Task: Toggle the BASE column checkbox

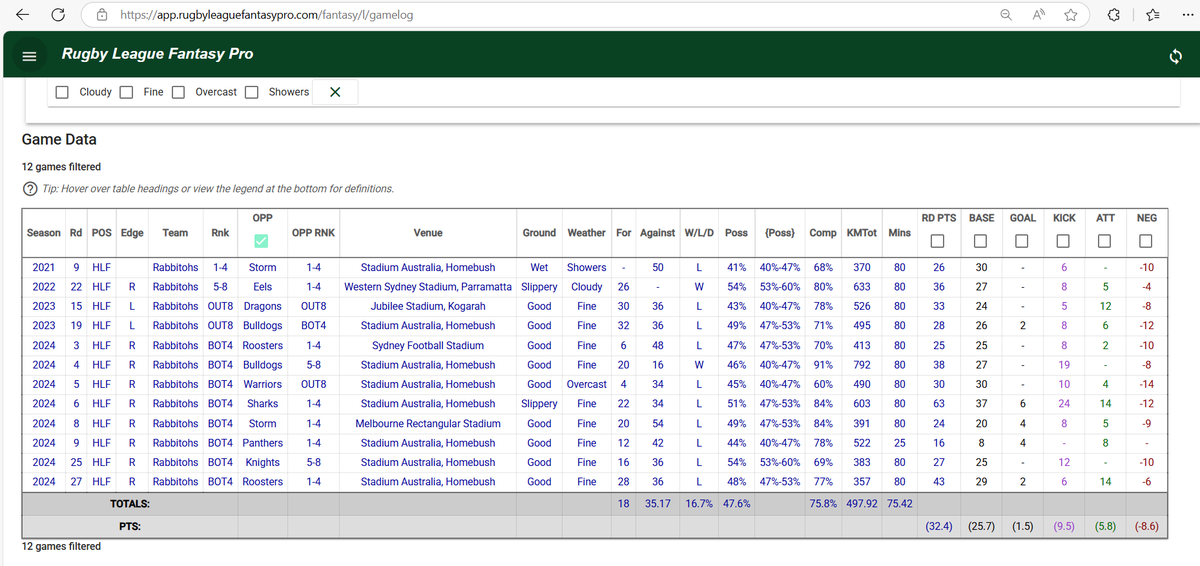Action: (x=981, y=241)
